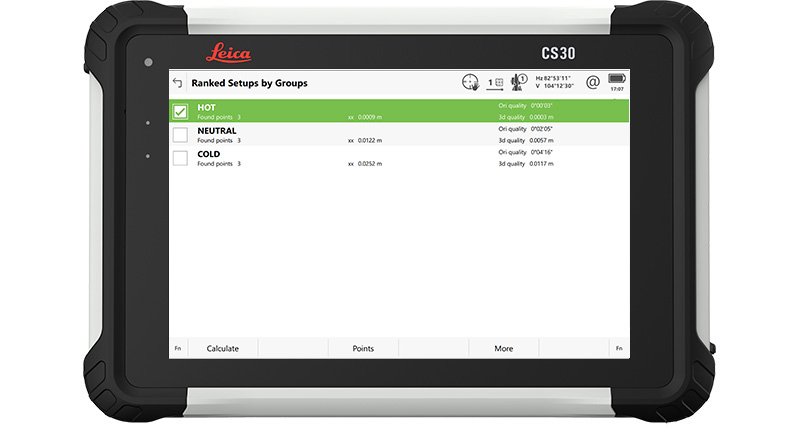Click the Ranked Setups by Groups title
The height and width of the screenshot is (428, 800).
249,83
